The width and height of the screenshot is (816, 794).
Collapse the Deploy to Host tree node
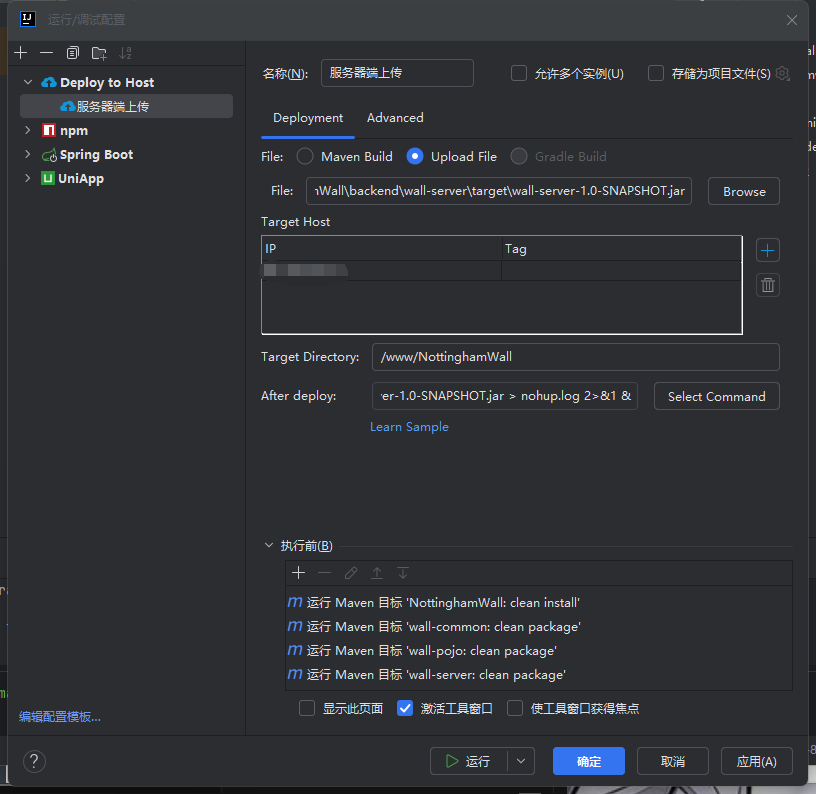tap(28, 82)
